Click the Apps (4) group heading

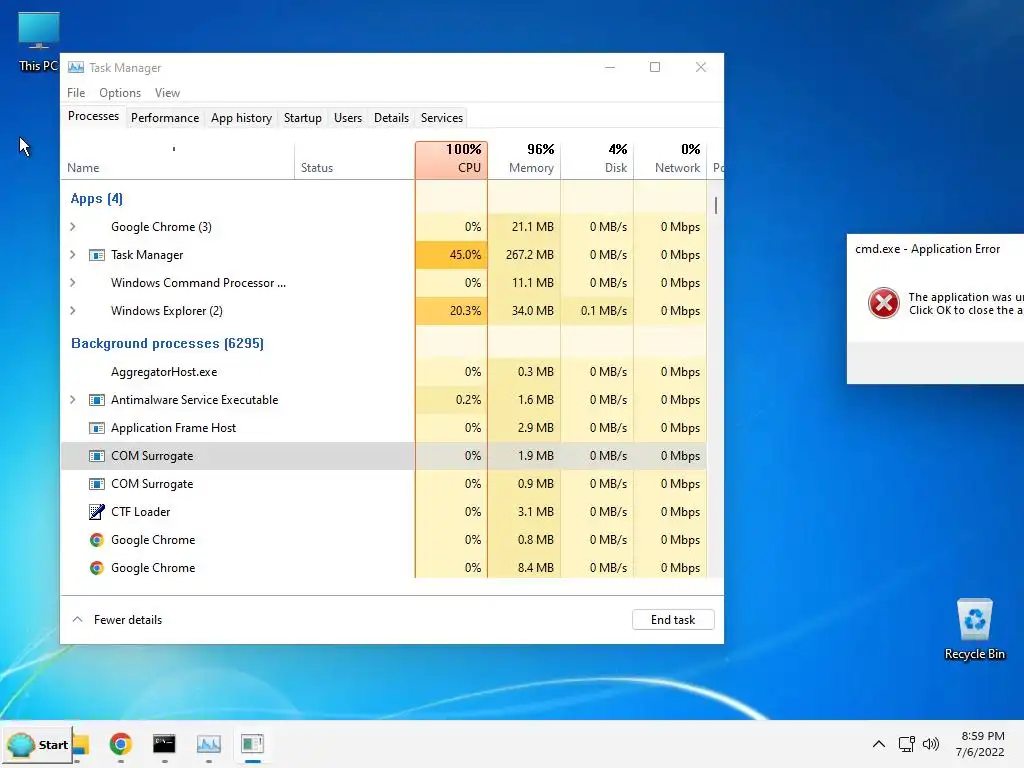[97, 199]
